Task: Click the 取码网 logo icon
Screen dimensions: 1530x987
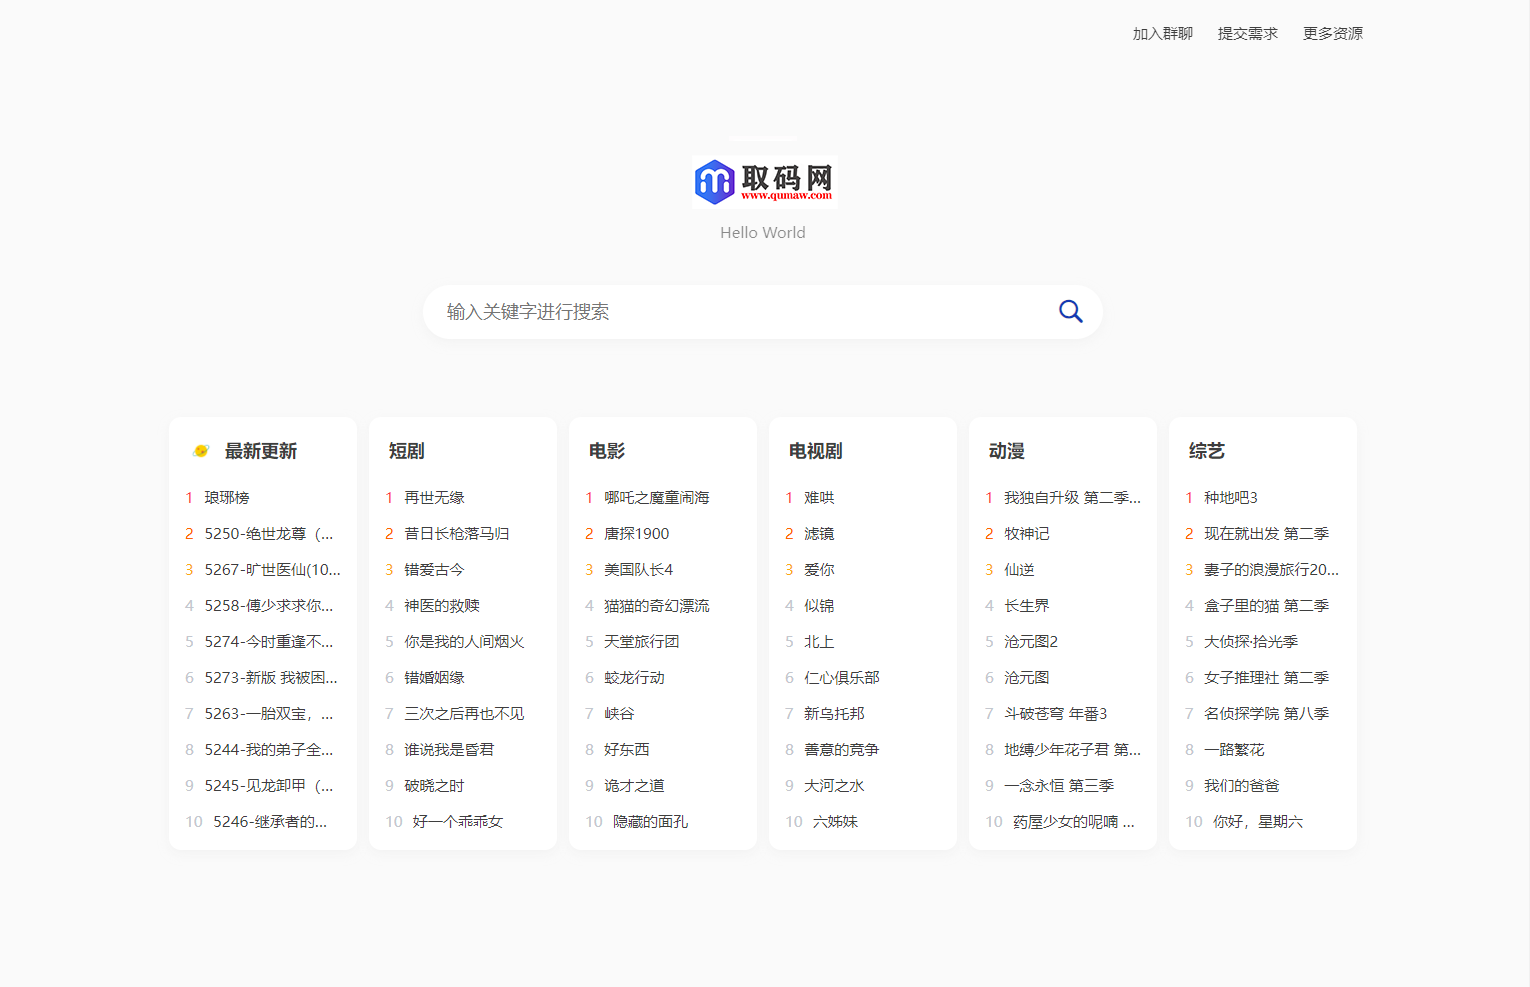Action: tap(713, 181)
